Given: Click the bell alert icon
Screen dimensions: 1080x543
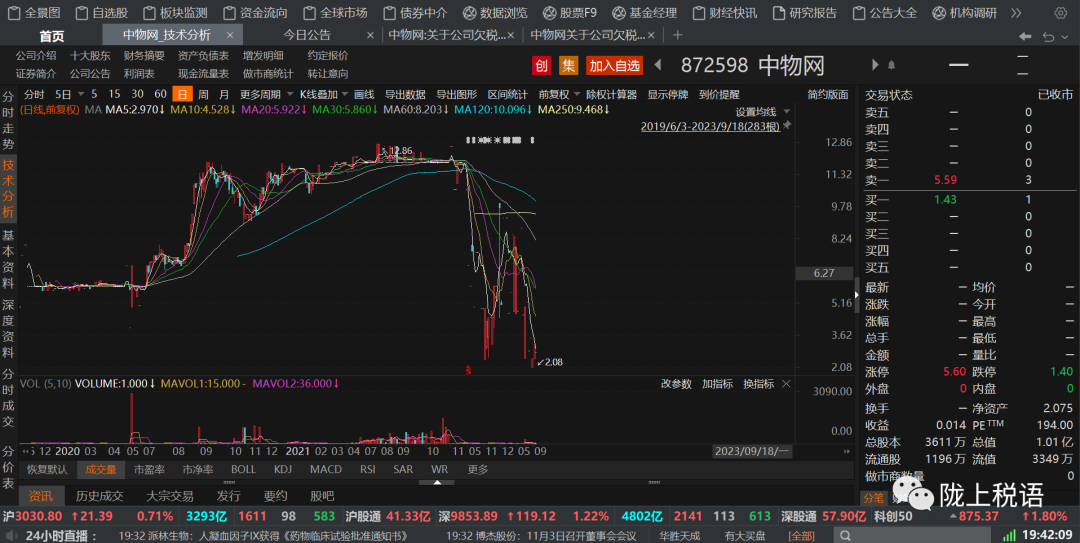Looking at the screenshot, I should coord(891,65).
